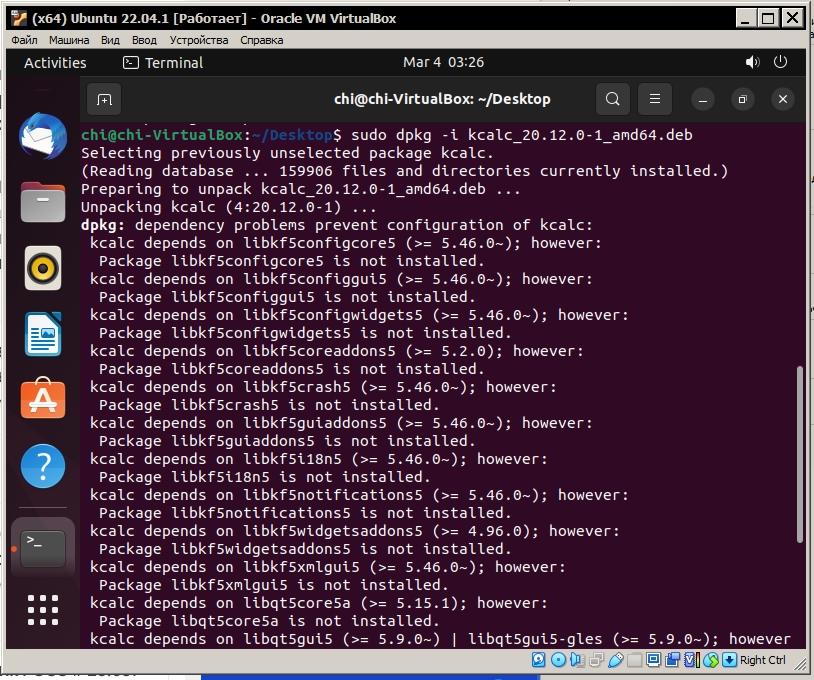Click 'kcalc depends on libkf5notifications5' line
814x680 pixels.
[x=359, y=495]
